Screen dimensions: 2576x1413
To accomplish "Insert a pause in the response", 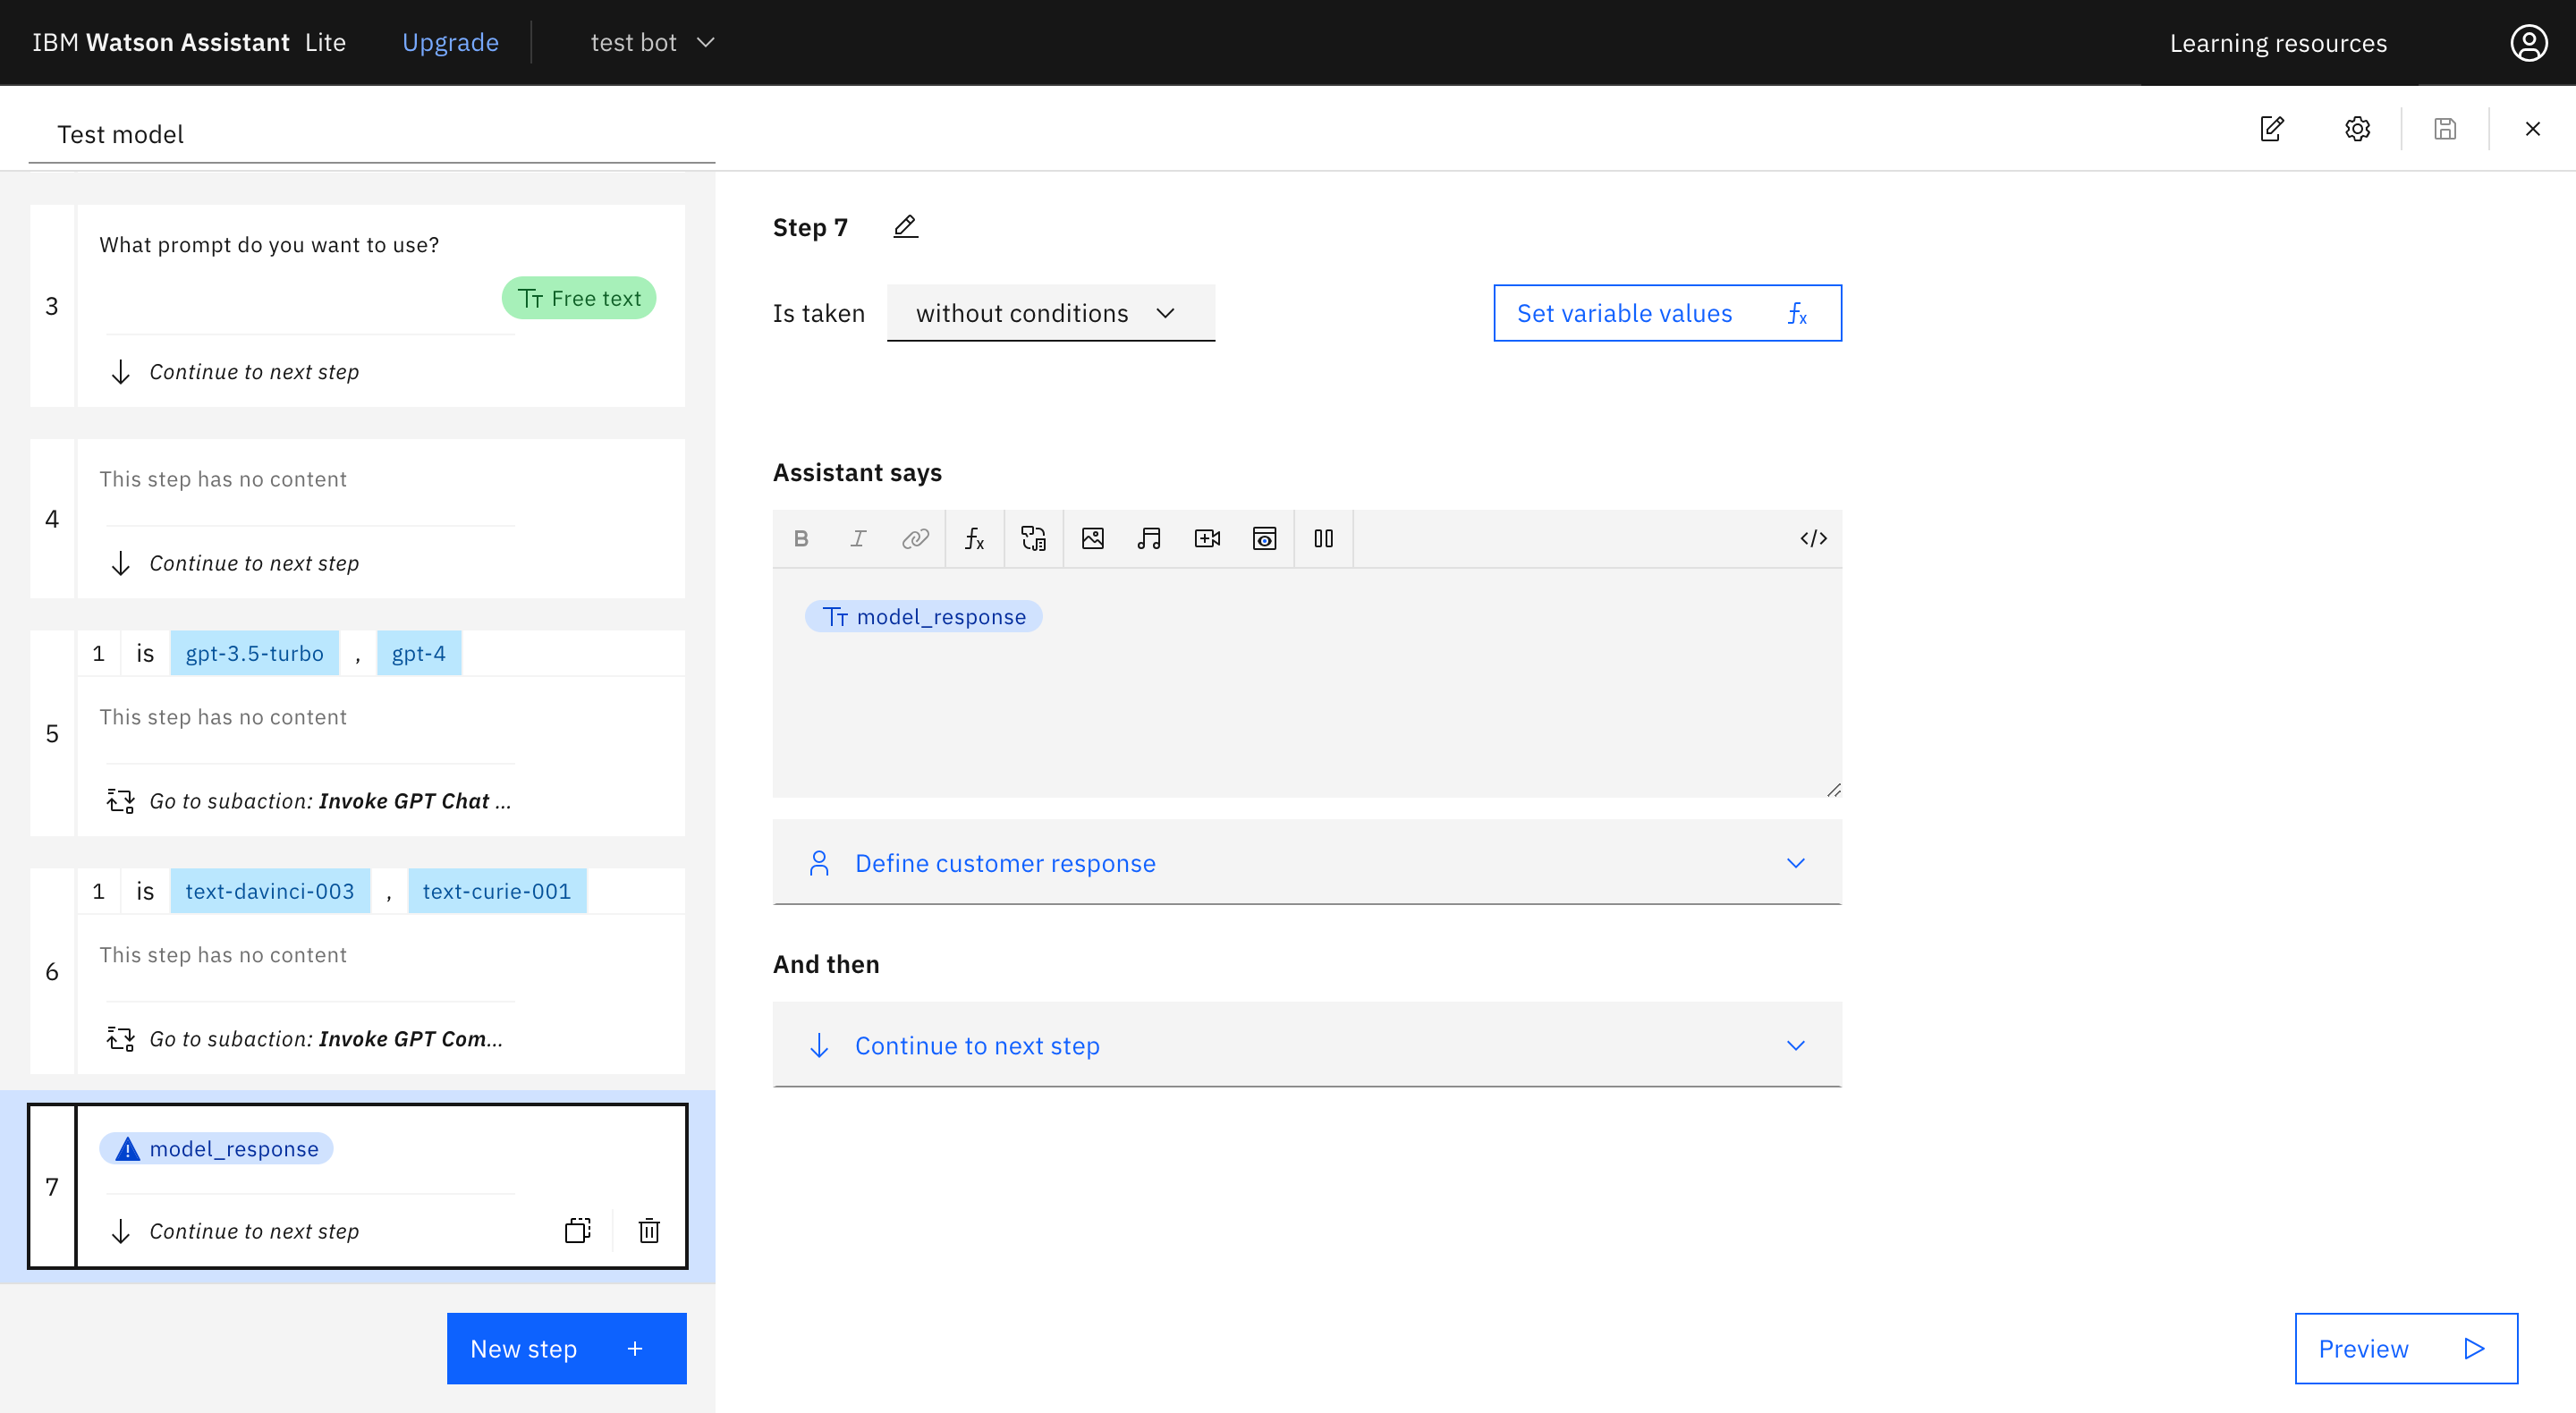I will click(1323, 539).
